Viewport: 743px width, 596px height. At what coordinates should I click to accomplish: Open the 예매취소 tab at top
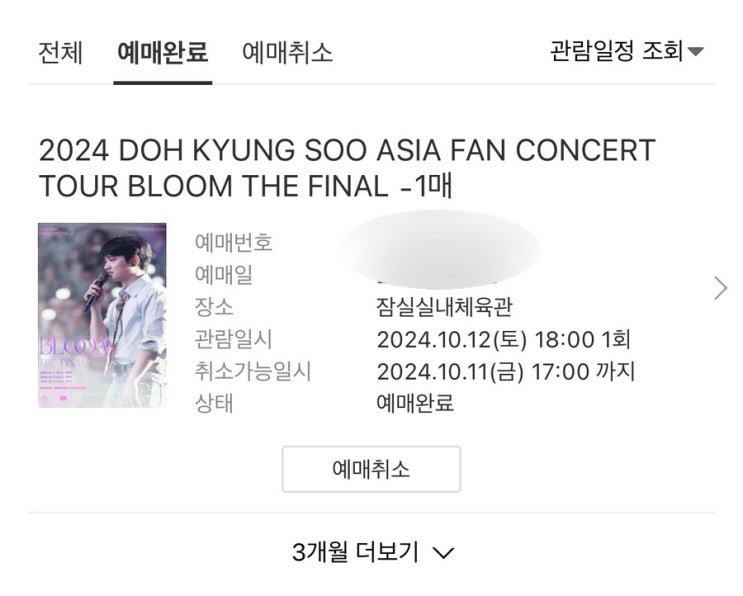(287, 52)
